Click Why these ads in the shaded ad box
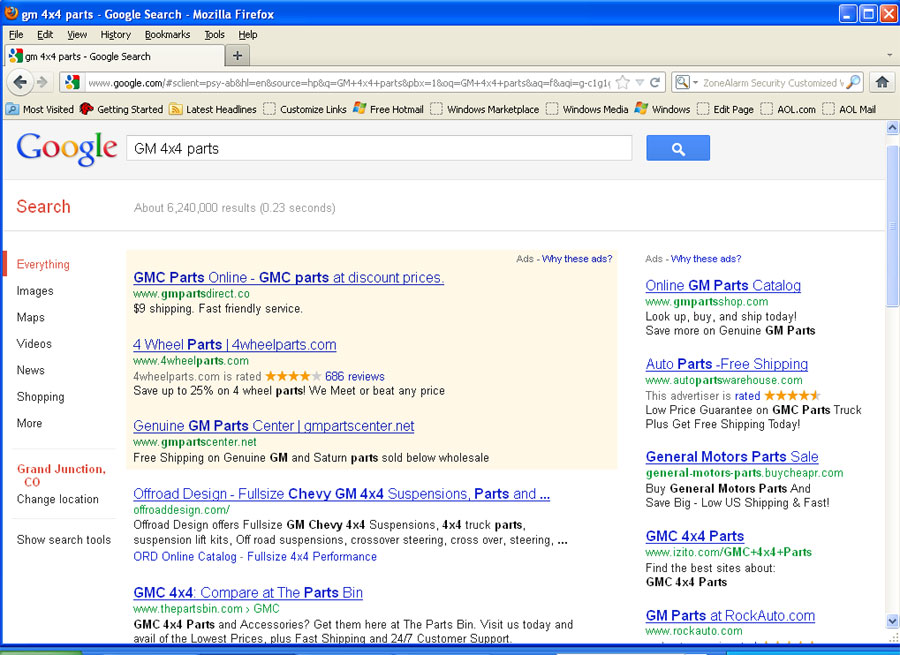 coord(577,259)
